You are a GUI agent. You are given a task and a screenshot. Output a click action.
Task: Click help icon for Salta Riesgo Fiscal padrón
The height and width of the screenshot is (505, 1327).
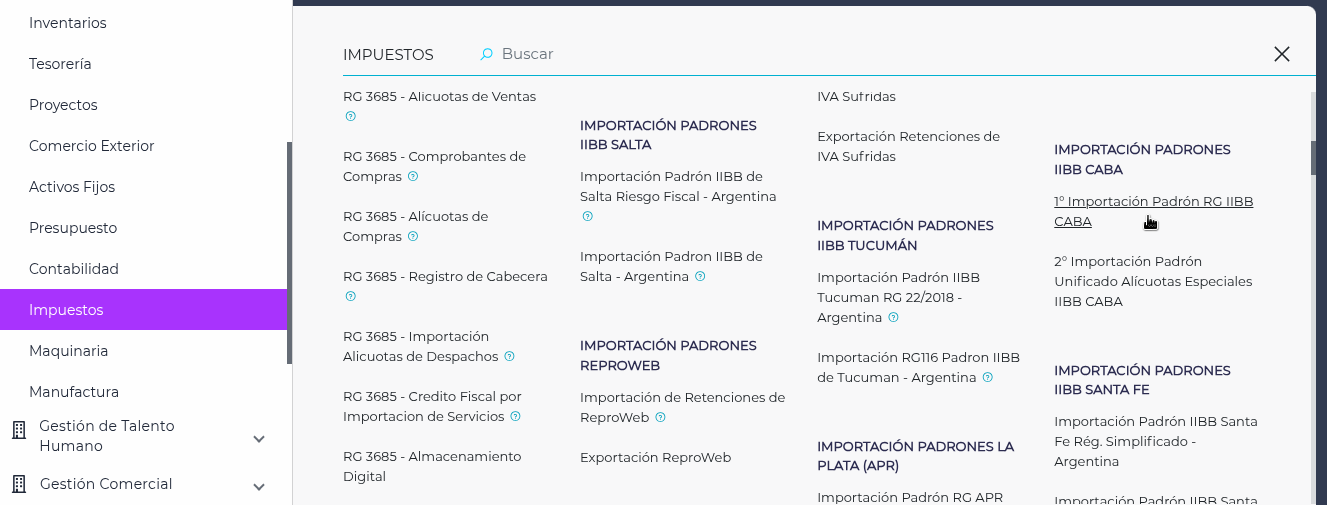pos(587,216)
